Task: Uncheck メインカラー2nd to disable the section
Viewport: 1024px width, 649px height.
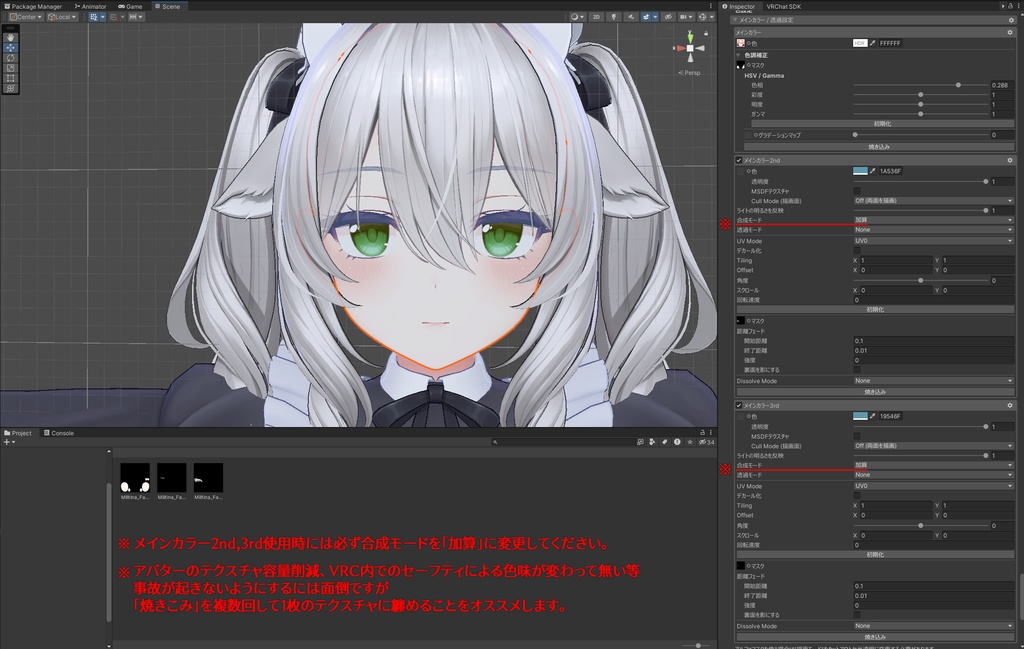Action: tap(739, 159)
